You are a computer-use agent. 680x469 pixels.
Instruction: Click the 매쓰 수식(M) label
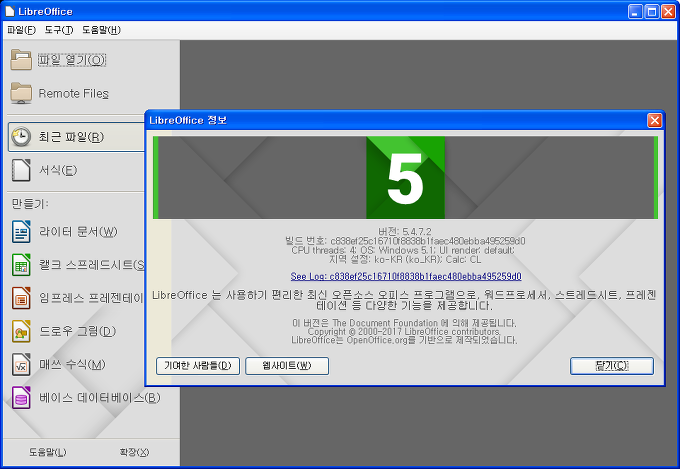72,364
